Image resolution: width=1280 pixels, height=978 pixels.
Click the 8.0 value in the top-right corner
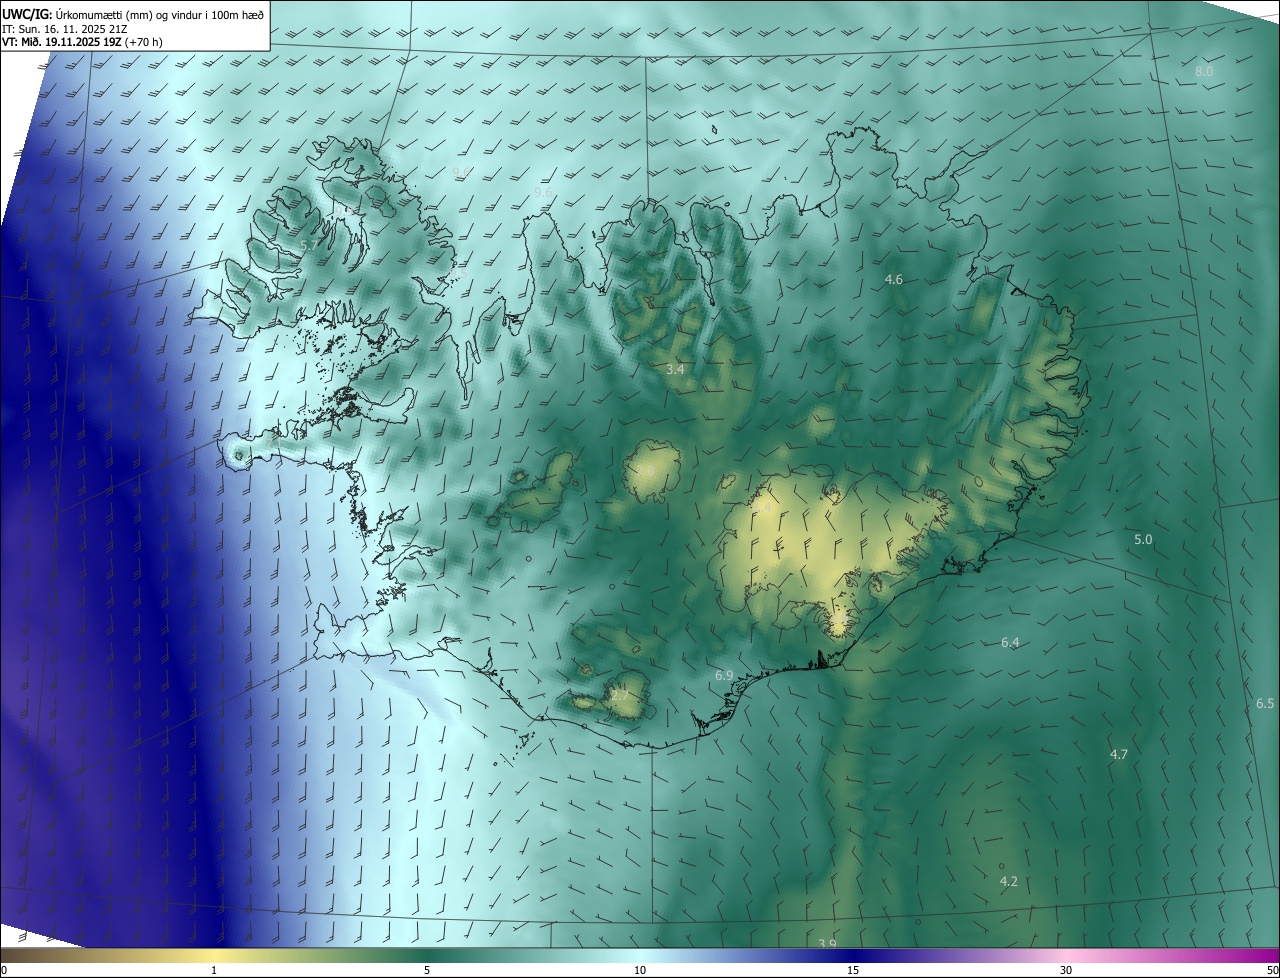(x=1204, y=72)
